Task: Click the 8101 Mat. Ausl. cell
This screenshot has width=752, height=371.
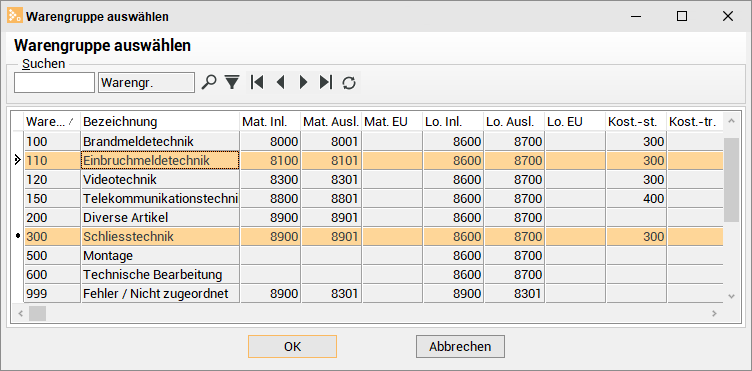Action: coord(331,160)
